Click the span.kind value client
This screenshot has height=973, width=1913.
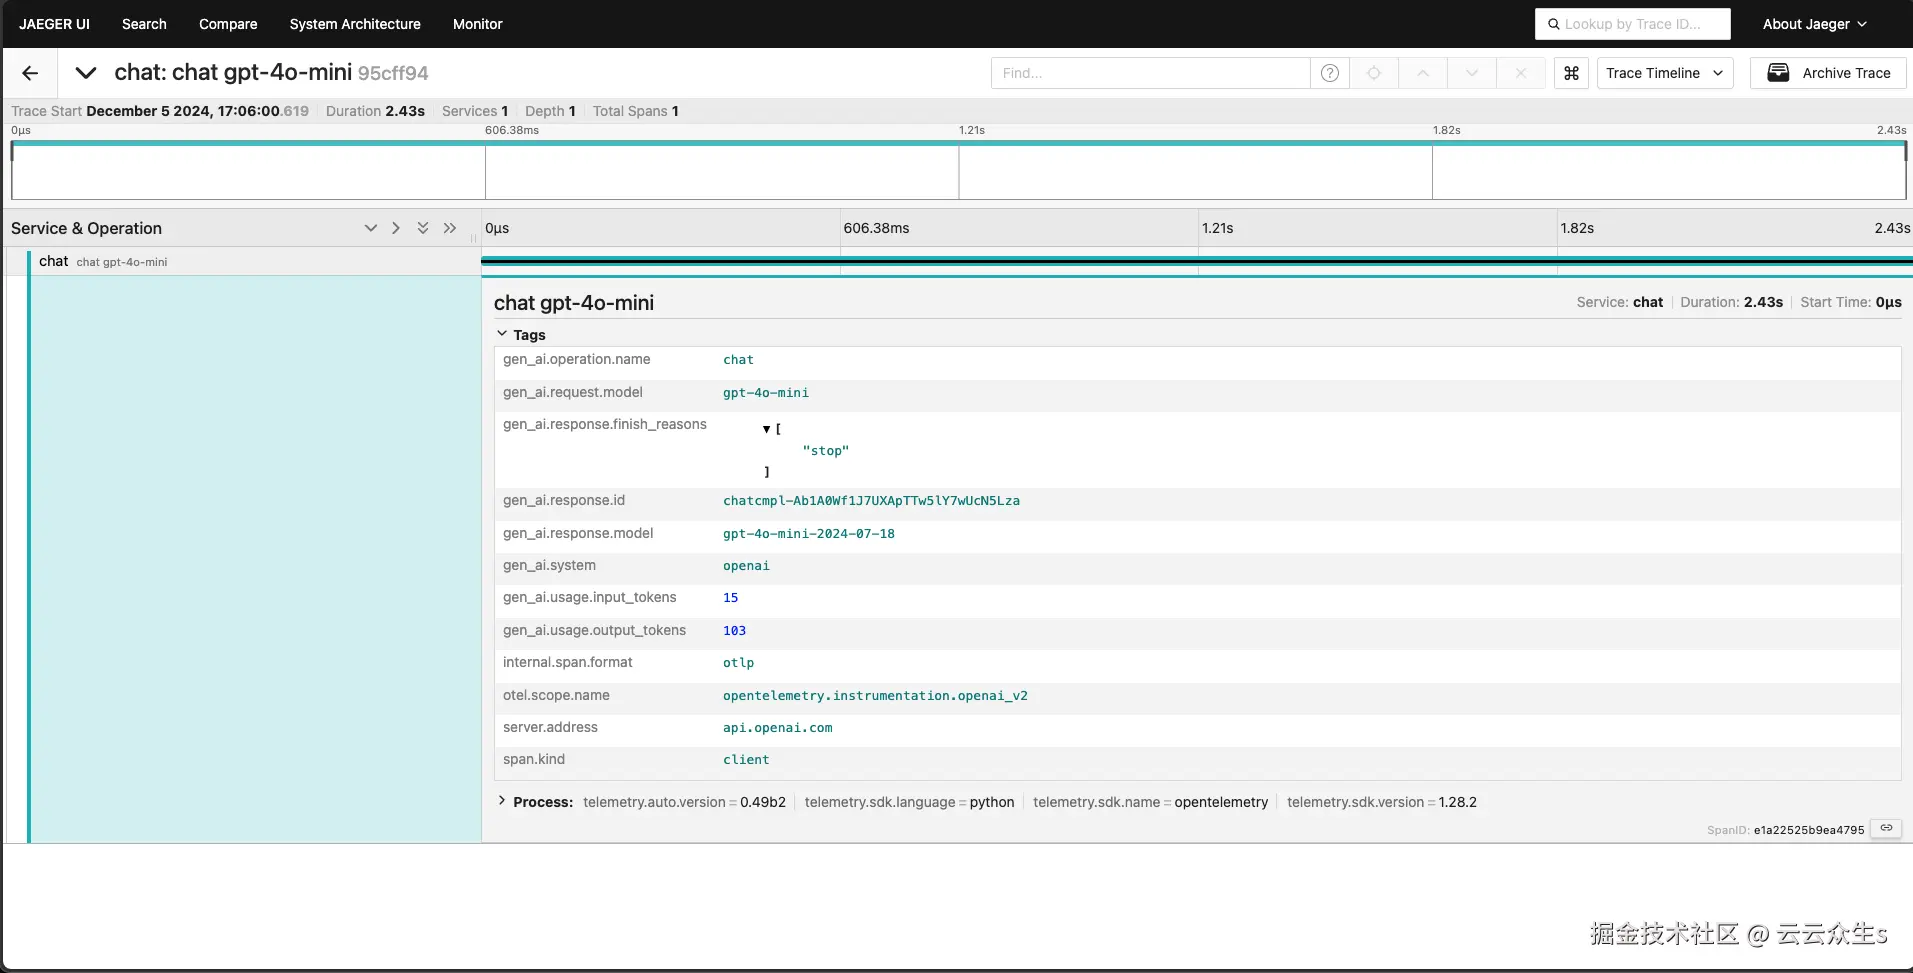746,760
